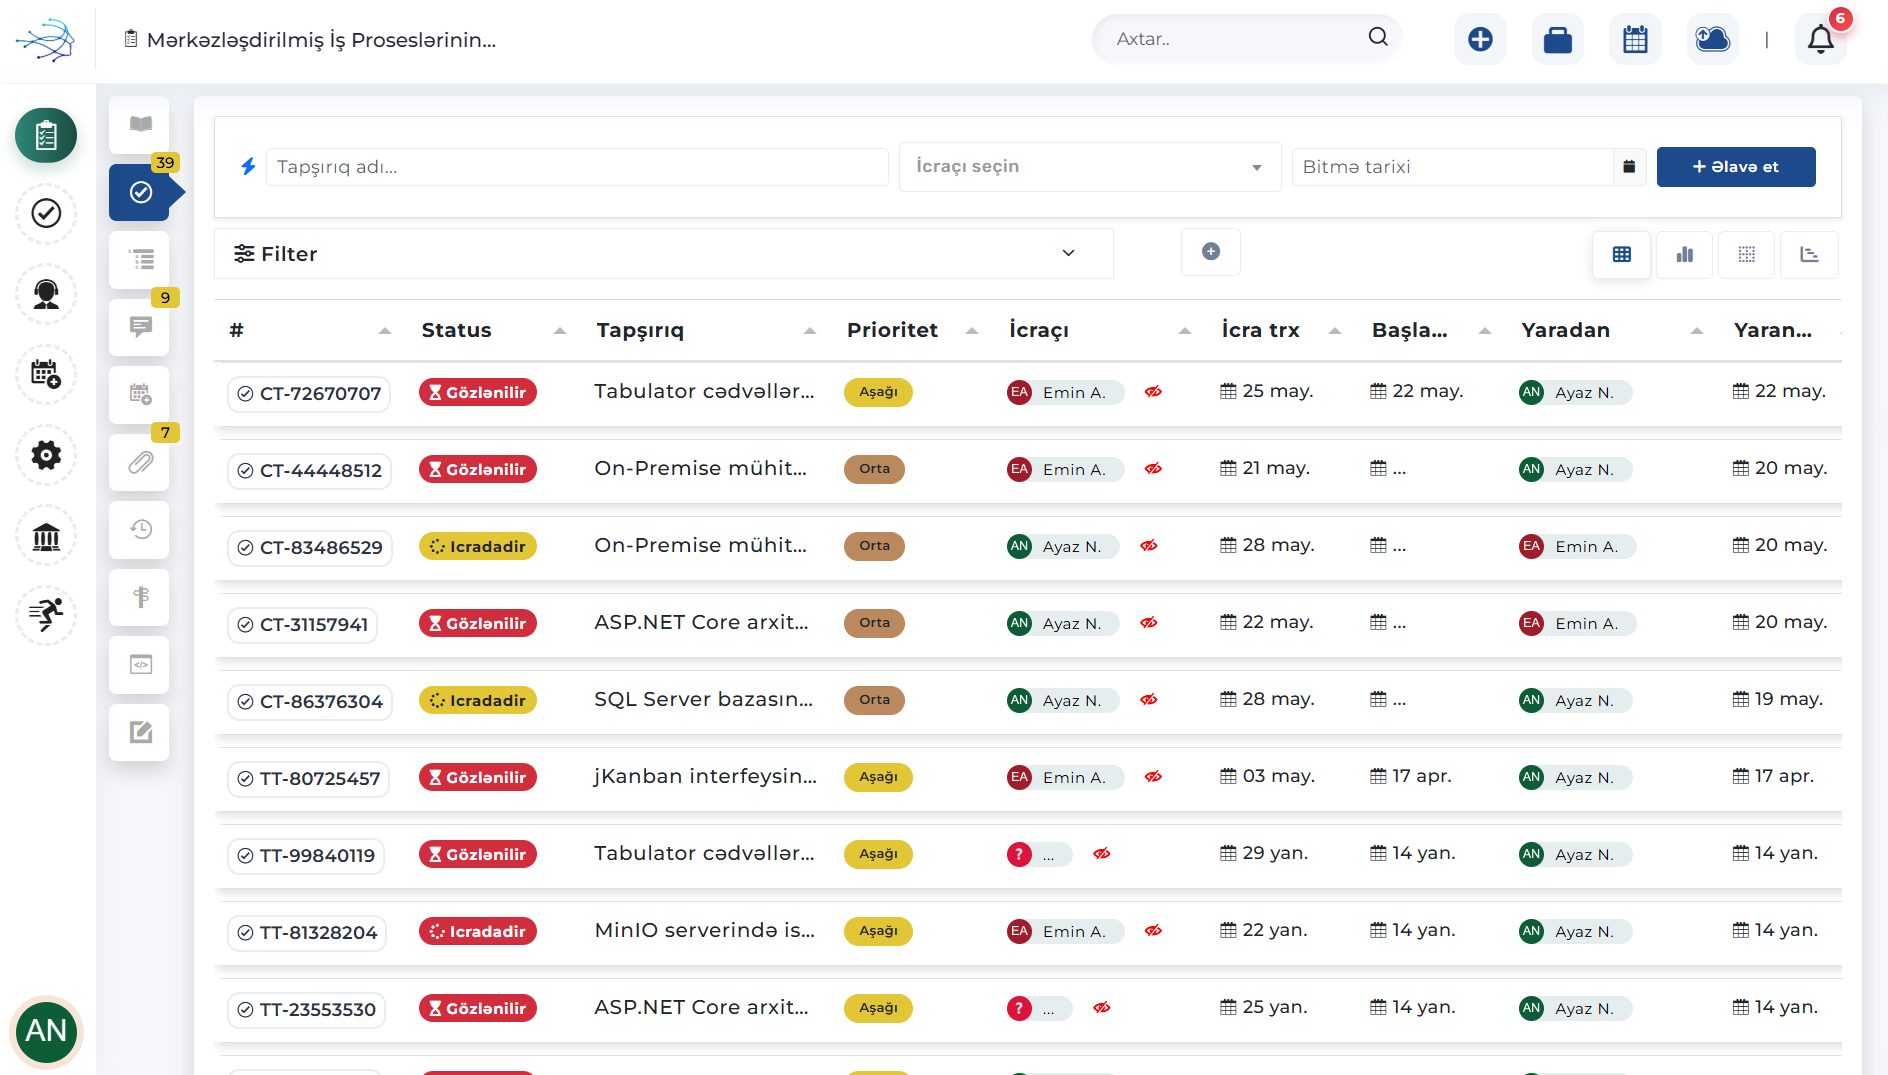Select the tasks tab with badge 39

click(142, 192)
